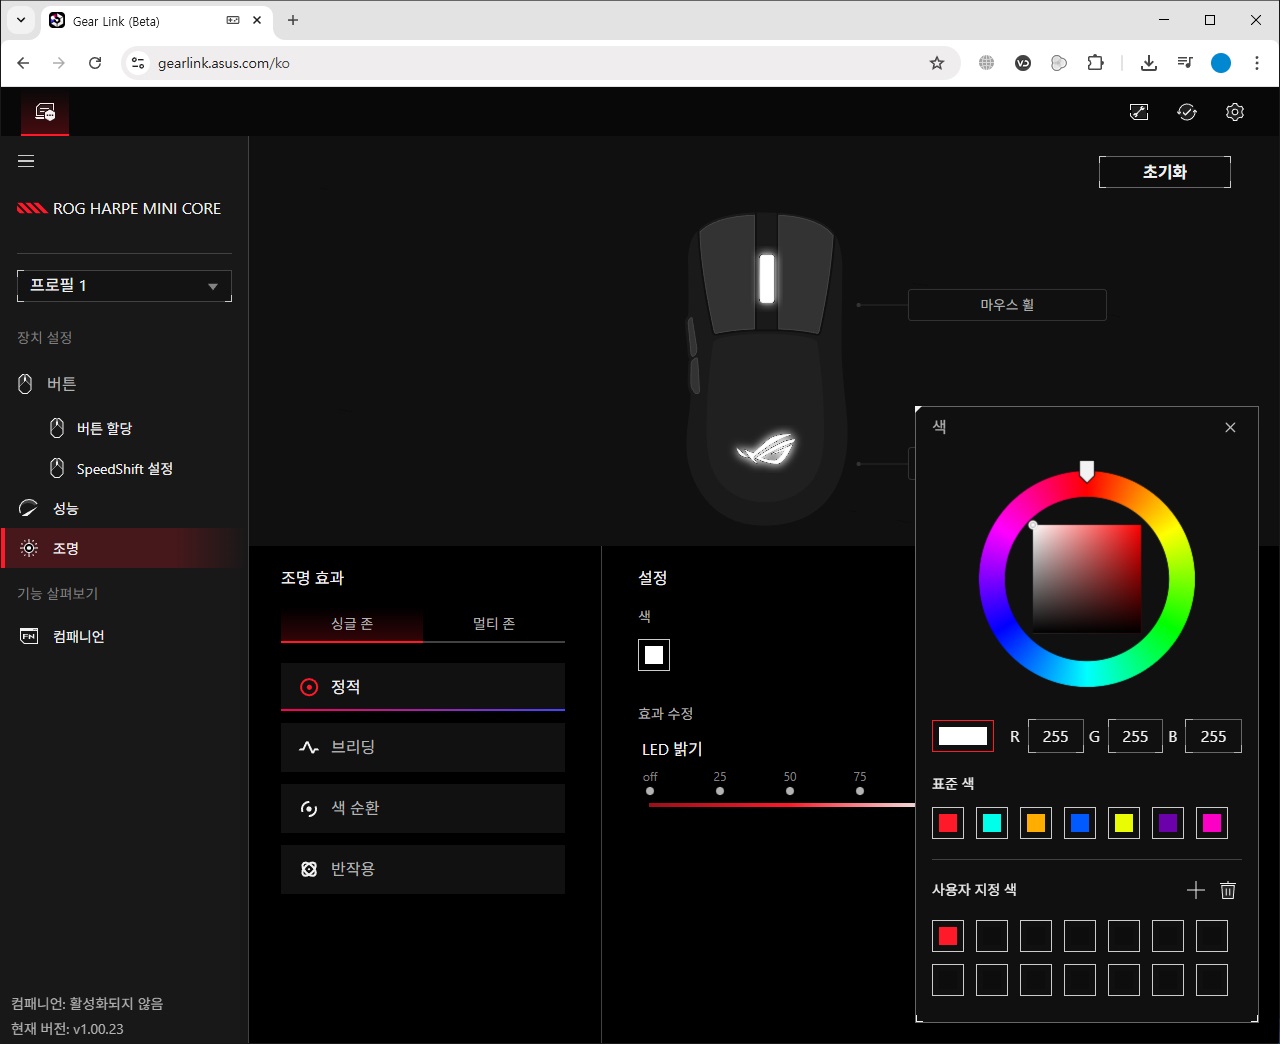The height and width of the screenshot is (1044, 1280).
Task: Open SpeedShift 설정 page
Action: coord(124,468)
